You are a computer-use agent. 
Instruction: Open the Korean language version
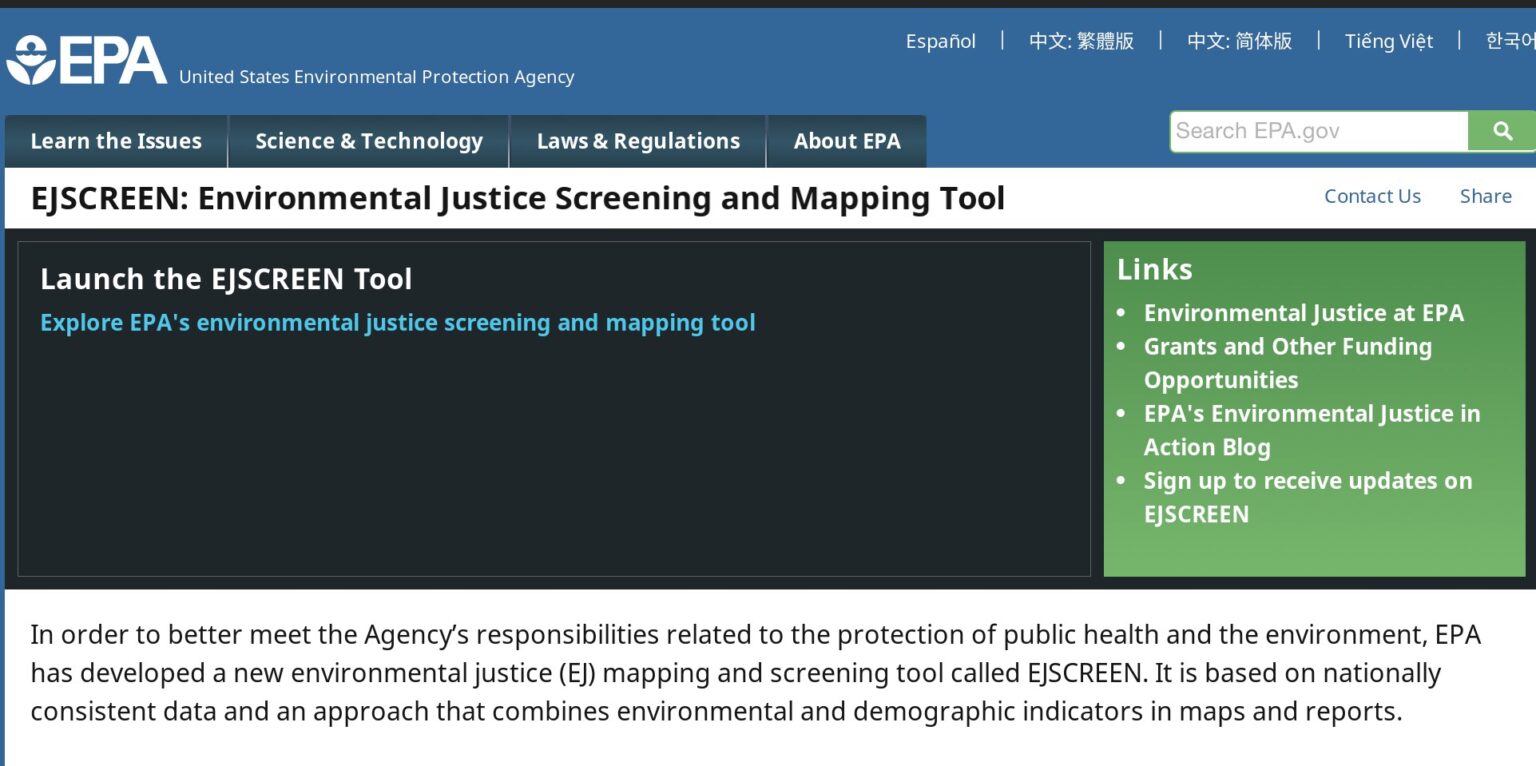pos(1510,41)
